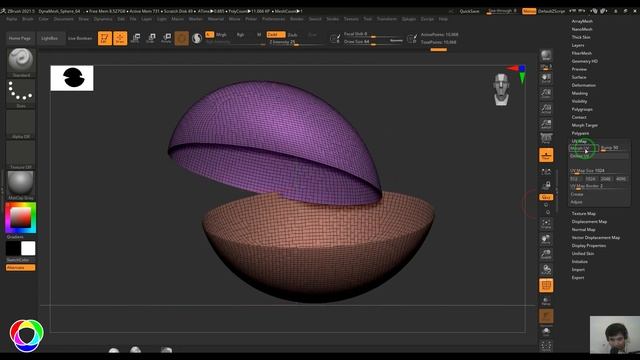Open the Alpha Off selector
The width and height of the screenshot is (640, 360).
(20, 124)
